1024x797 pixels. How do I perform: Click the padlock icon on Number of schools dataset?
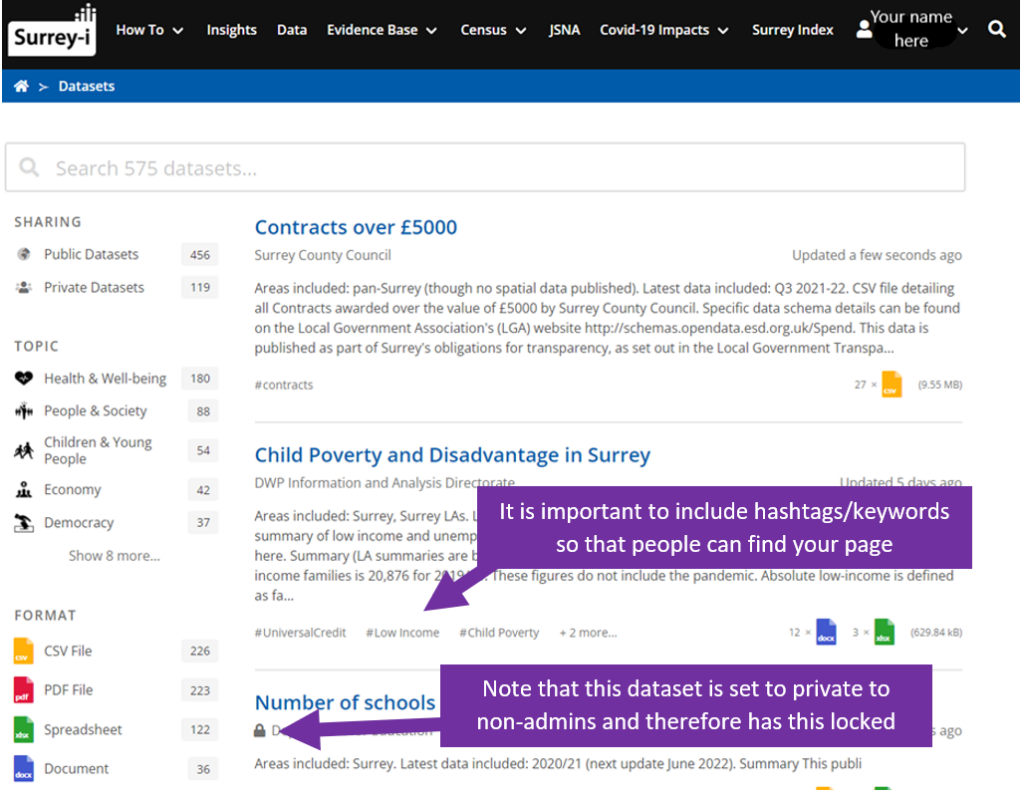click(x=260, y=730)
